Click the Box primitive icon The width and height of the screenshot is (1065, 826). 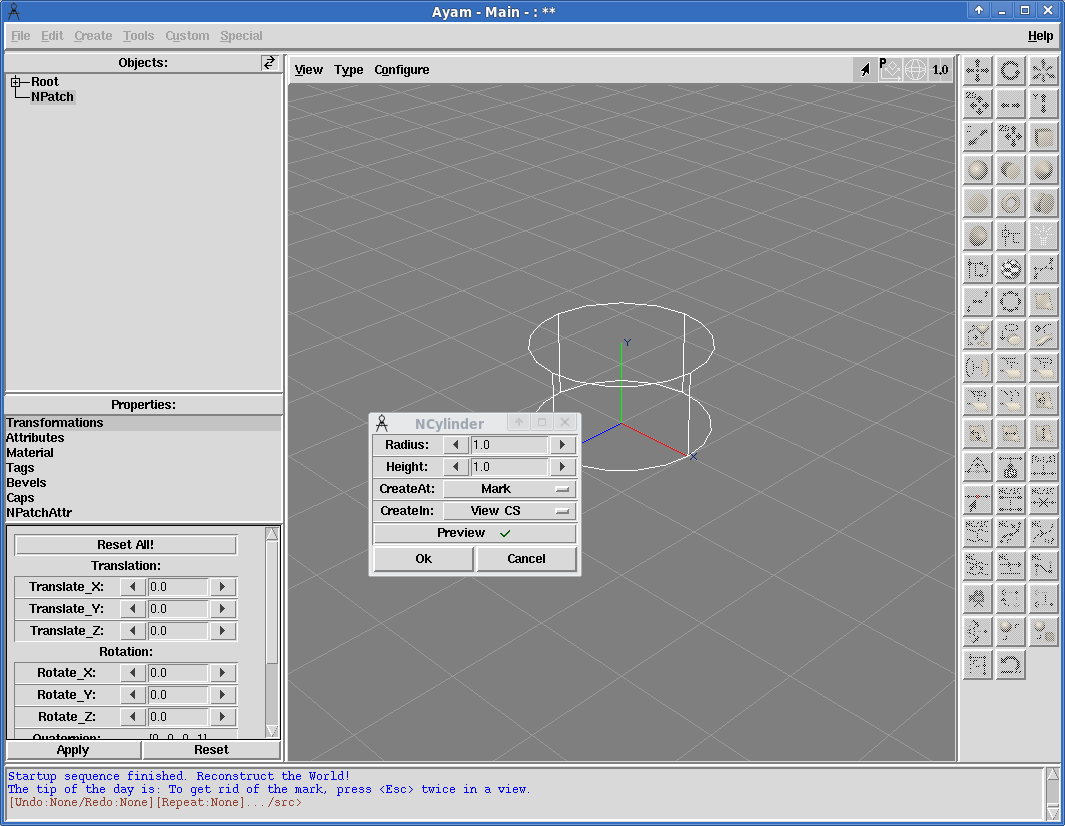(x=1043, y=137)
